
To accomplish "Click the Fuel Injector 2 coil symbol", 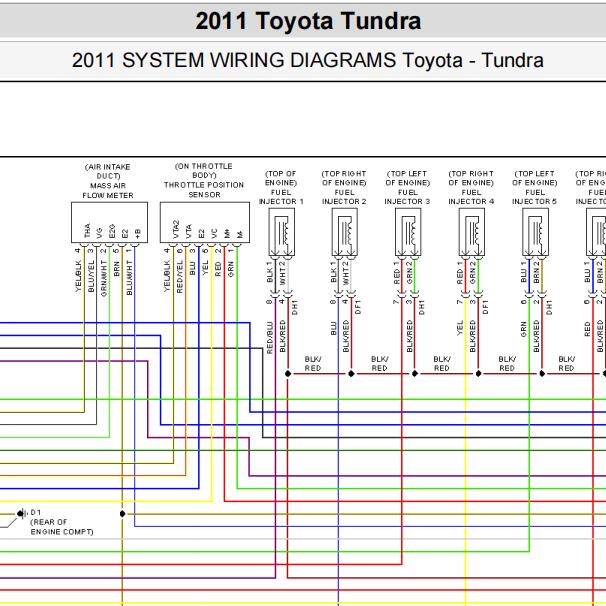I will point(345,232).
